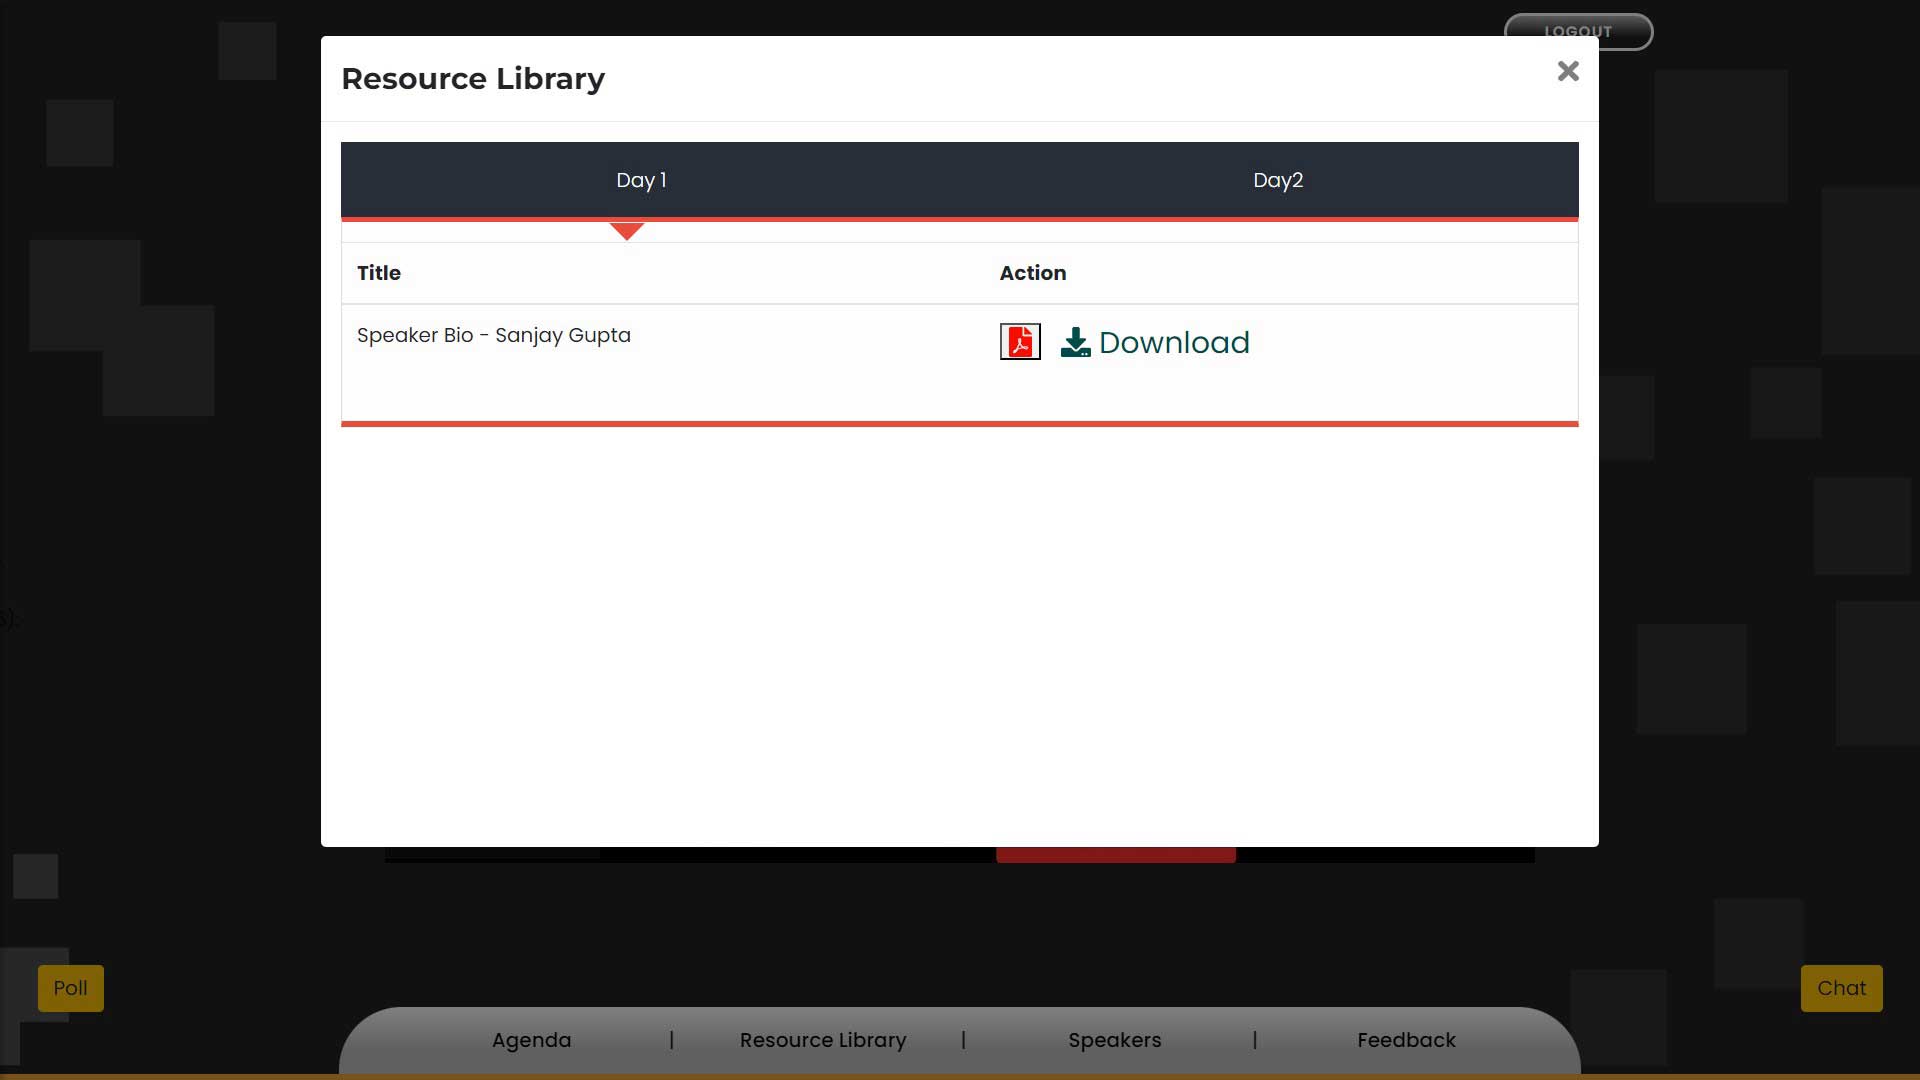The image size is (1920, 1080).
Task: Select the Speaker Bio - Sanjay Gupta entry
Action: pos(494,335)
